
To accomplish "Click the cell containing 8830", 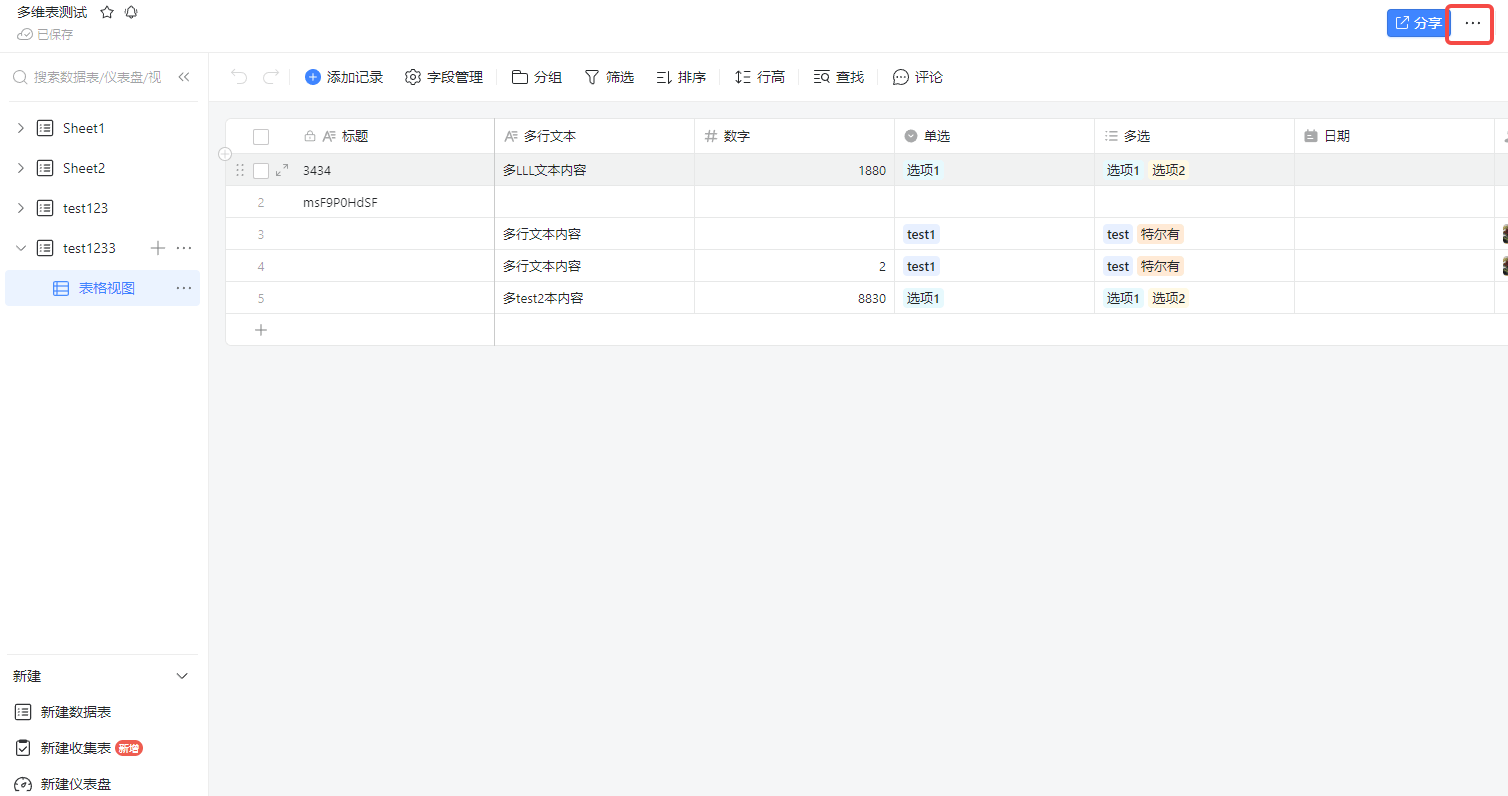I will pos(795,298).
